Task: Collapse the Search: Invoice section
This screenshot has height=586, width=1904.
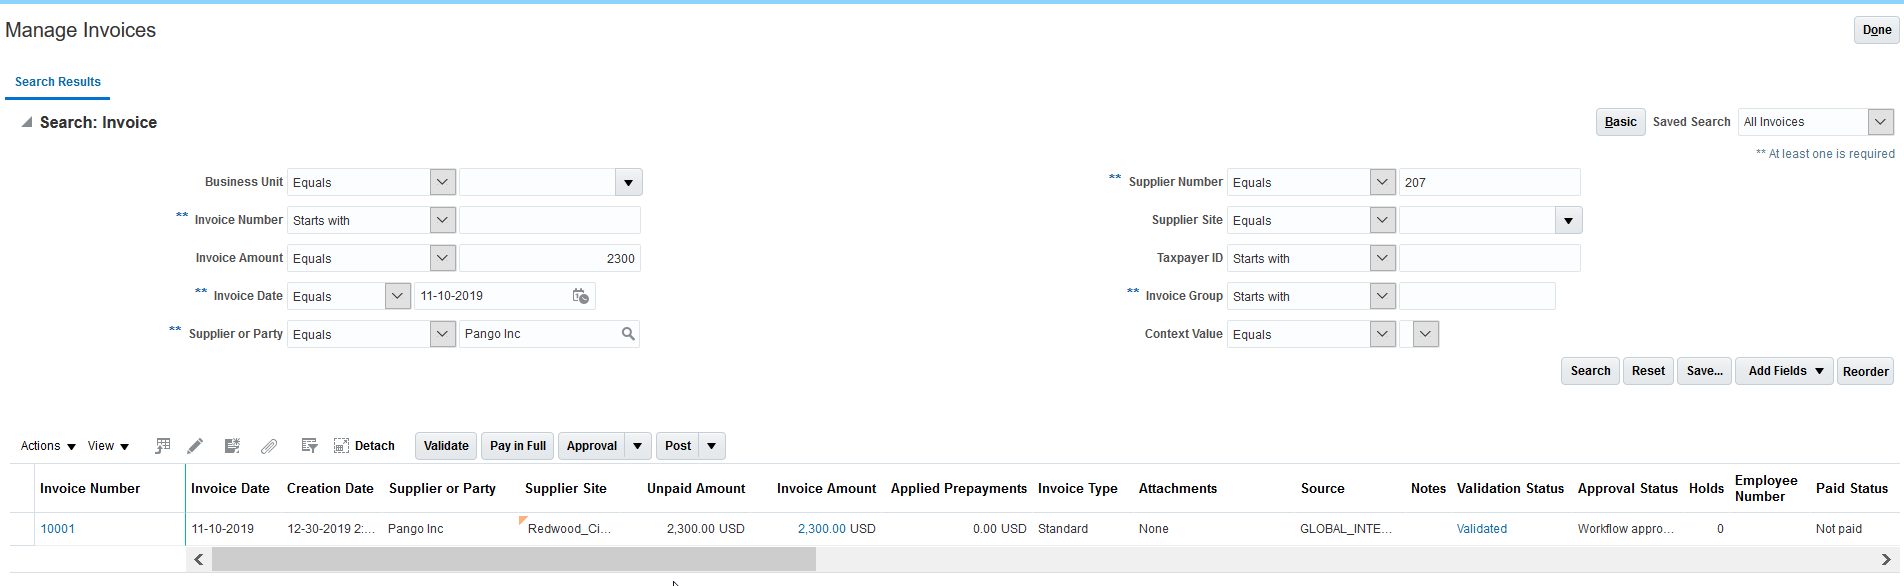Action: (x=27, y=122)
